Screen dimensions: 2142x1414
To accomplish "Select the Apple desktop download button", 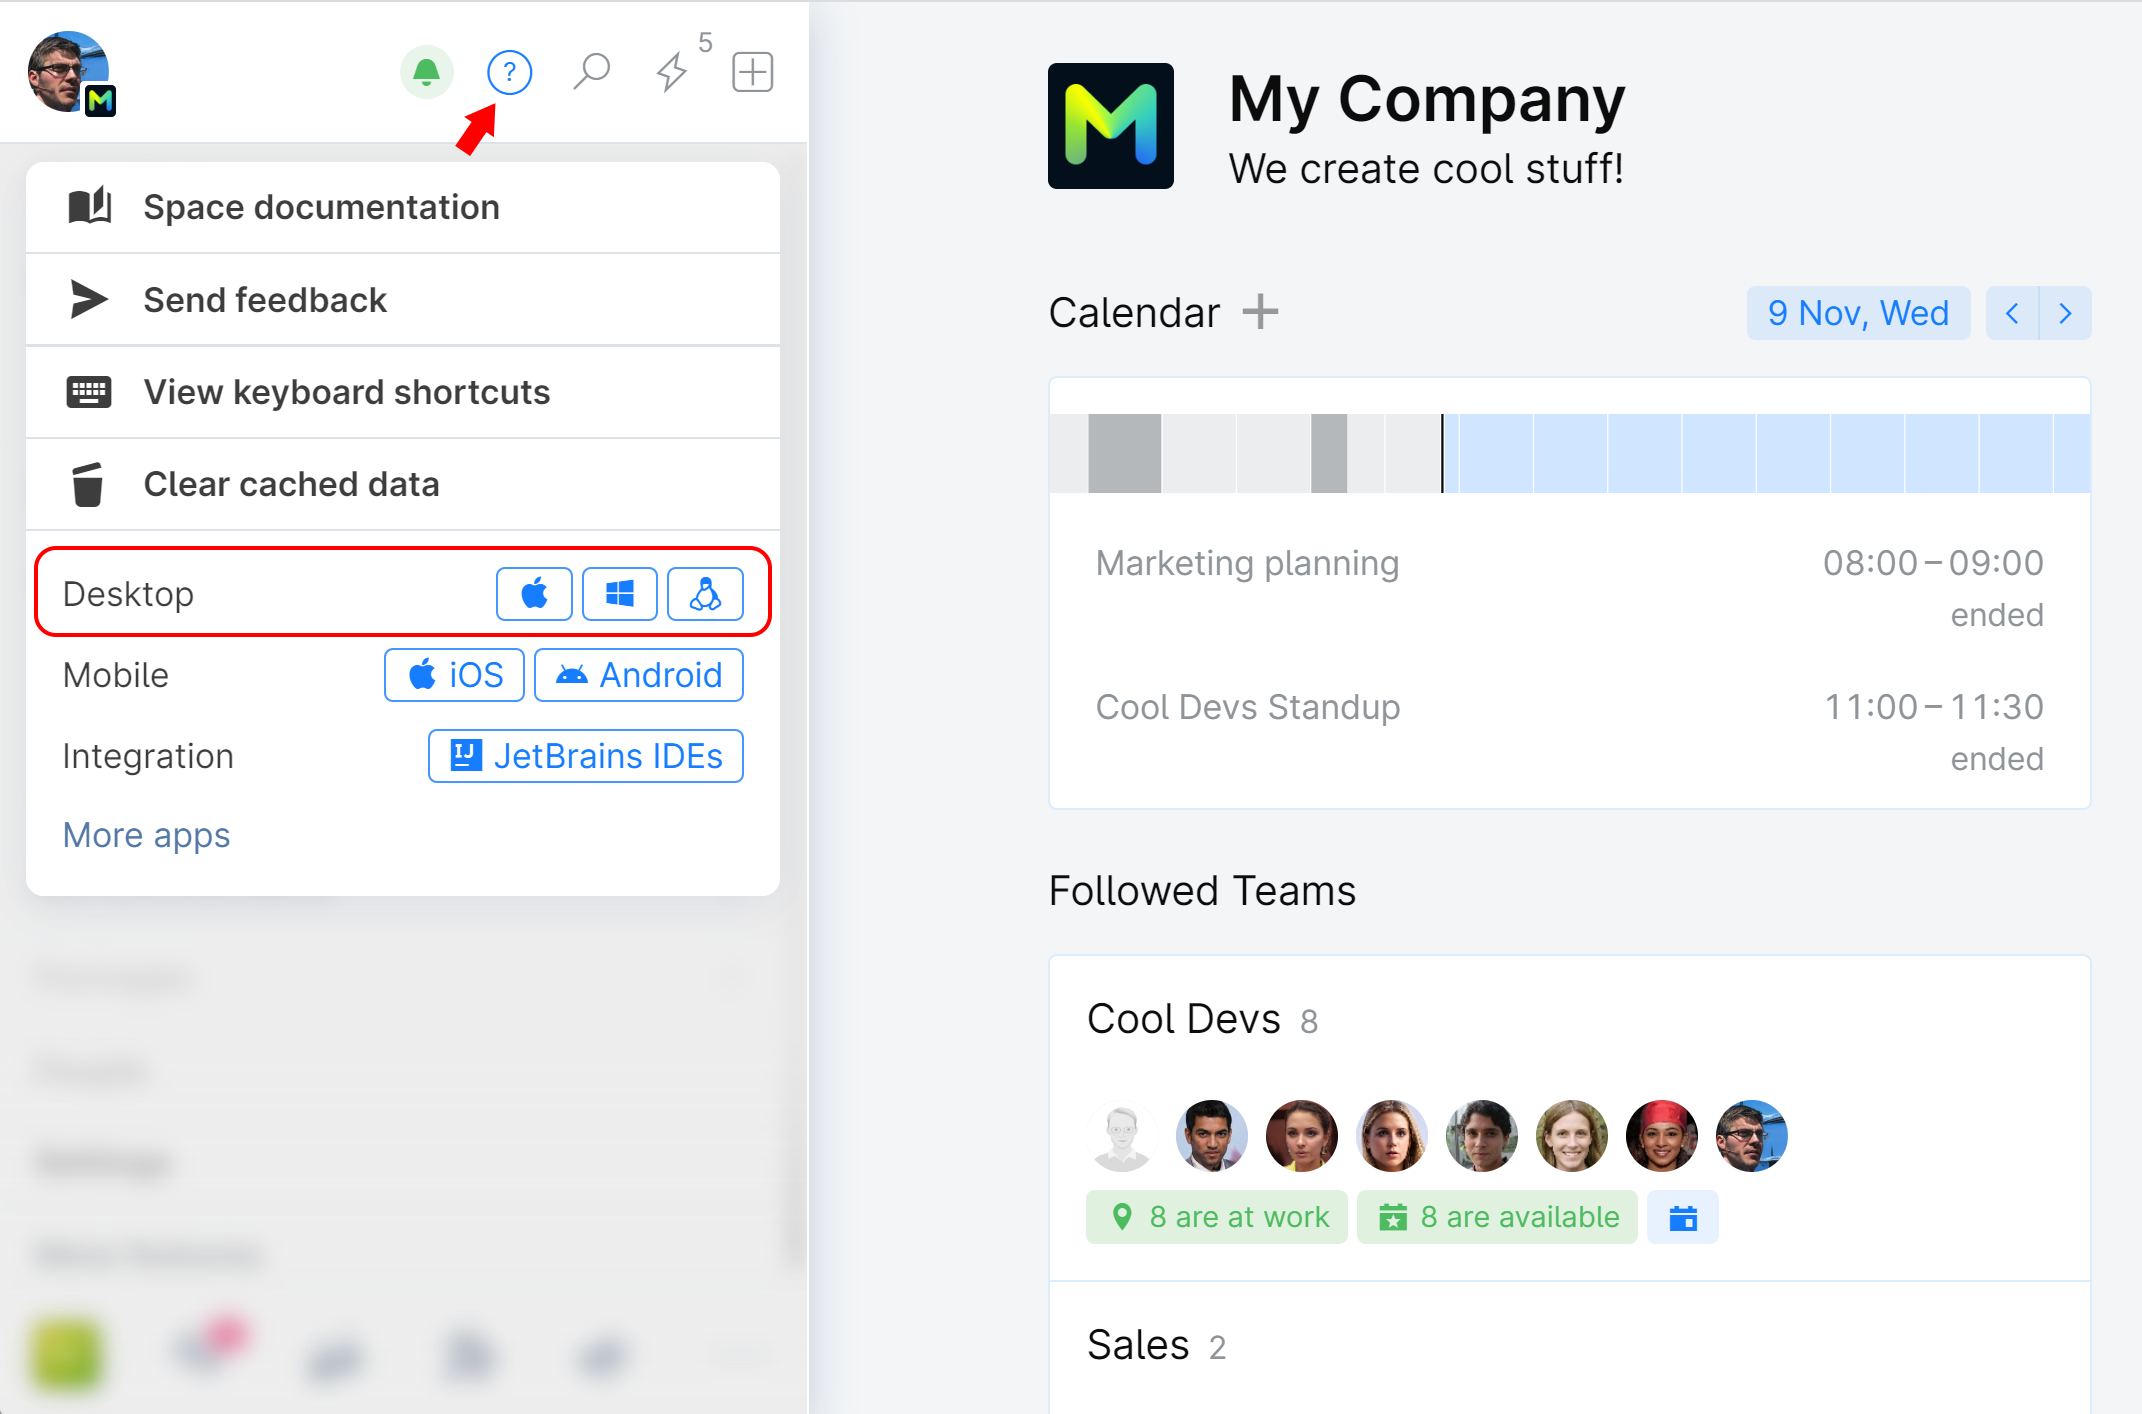I will 533,592.
